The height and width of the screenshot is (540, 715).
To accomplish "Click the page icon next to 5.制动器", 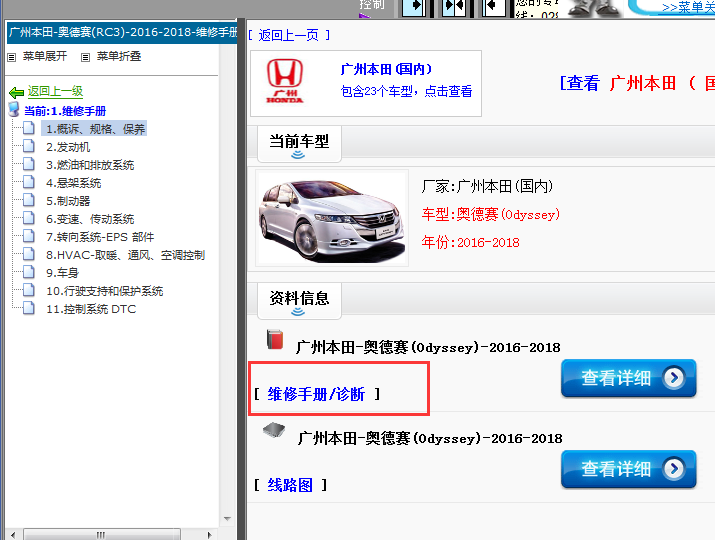I will pos(29,200).
